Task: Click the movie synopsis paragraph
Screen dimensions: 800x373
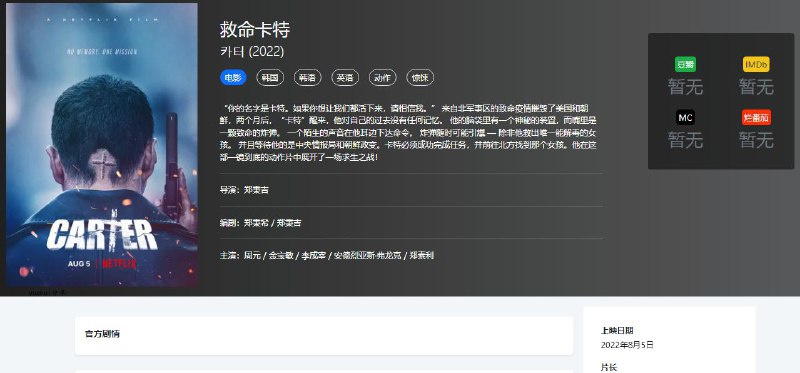Action: tap(408, 133)
